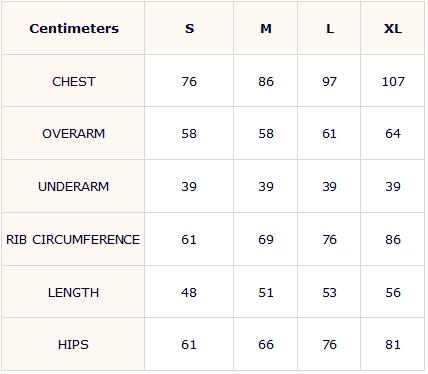The image size is (428, 374).
Task: Select the M hips value 66
Action: coord(266,344)
